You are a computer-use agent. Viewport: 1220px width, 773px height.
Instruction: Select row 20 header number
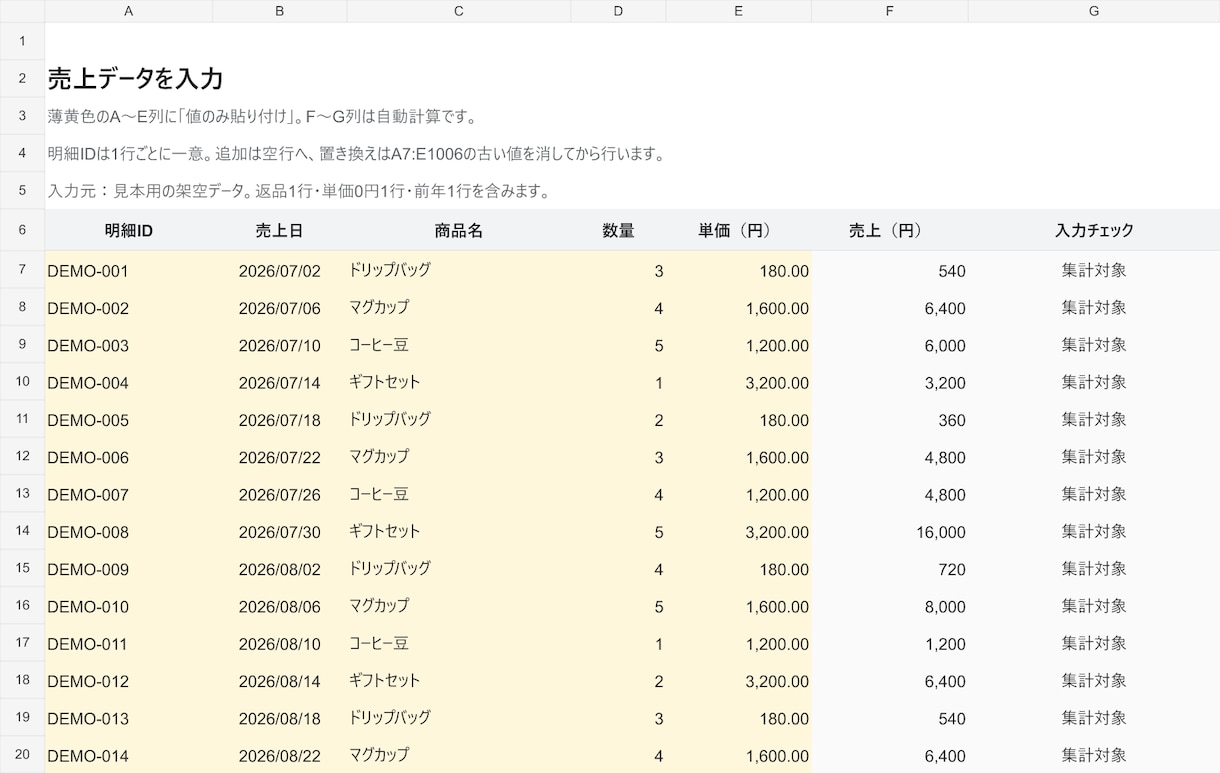pos(22,755)
